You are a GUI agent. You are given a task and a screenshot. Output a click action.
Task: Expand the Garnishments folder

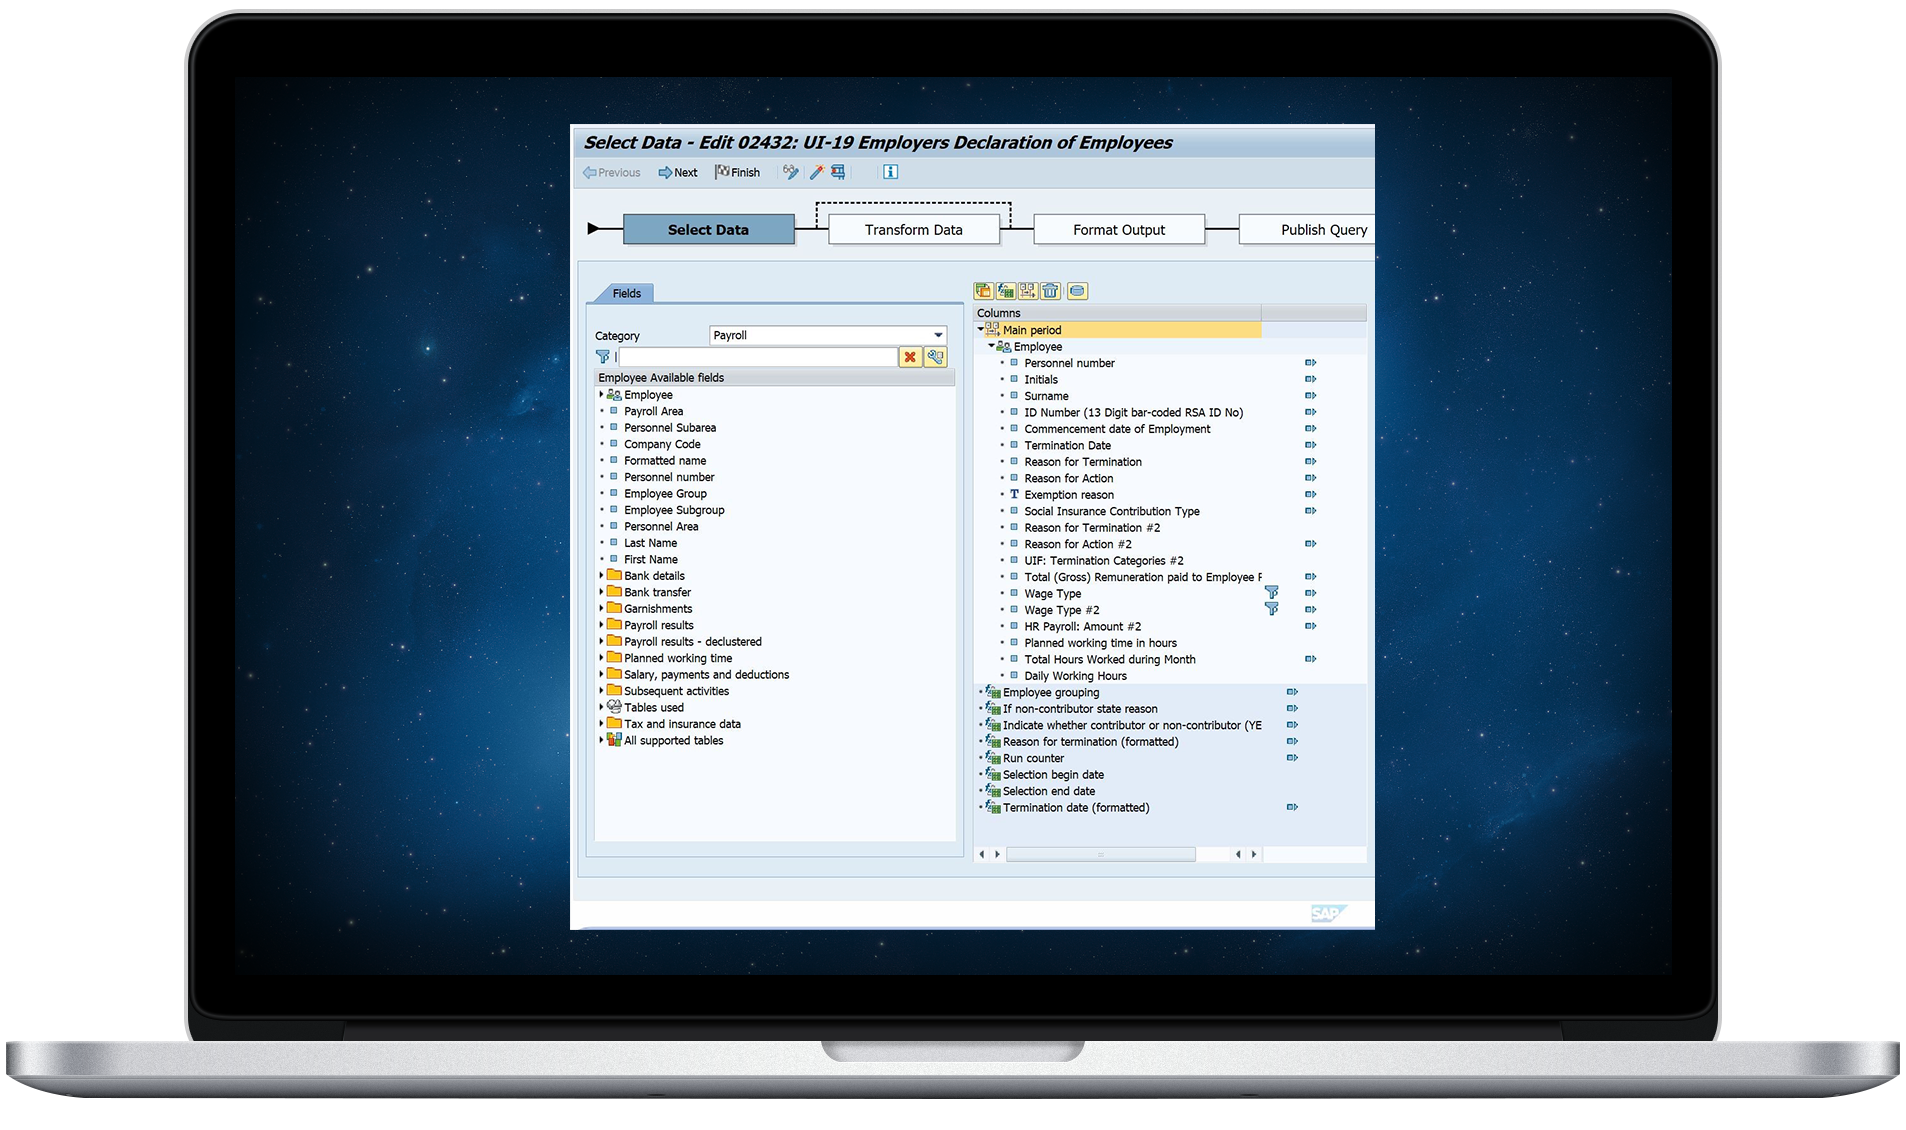coord(601,608)
